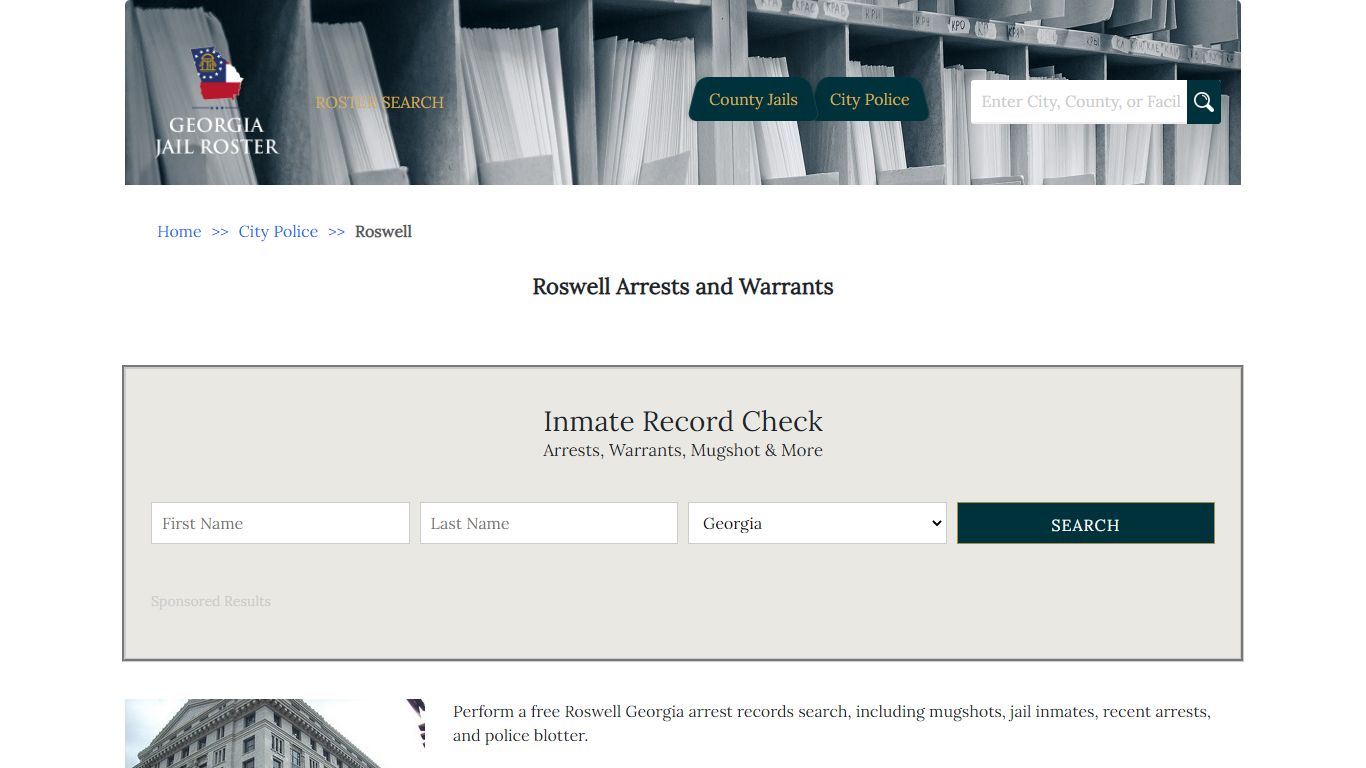This screenshot has height=768, width=1366.
Task: Focus the Enter City, County, or Facility box
Action: [x=1078, y=101]
